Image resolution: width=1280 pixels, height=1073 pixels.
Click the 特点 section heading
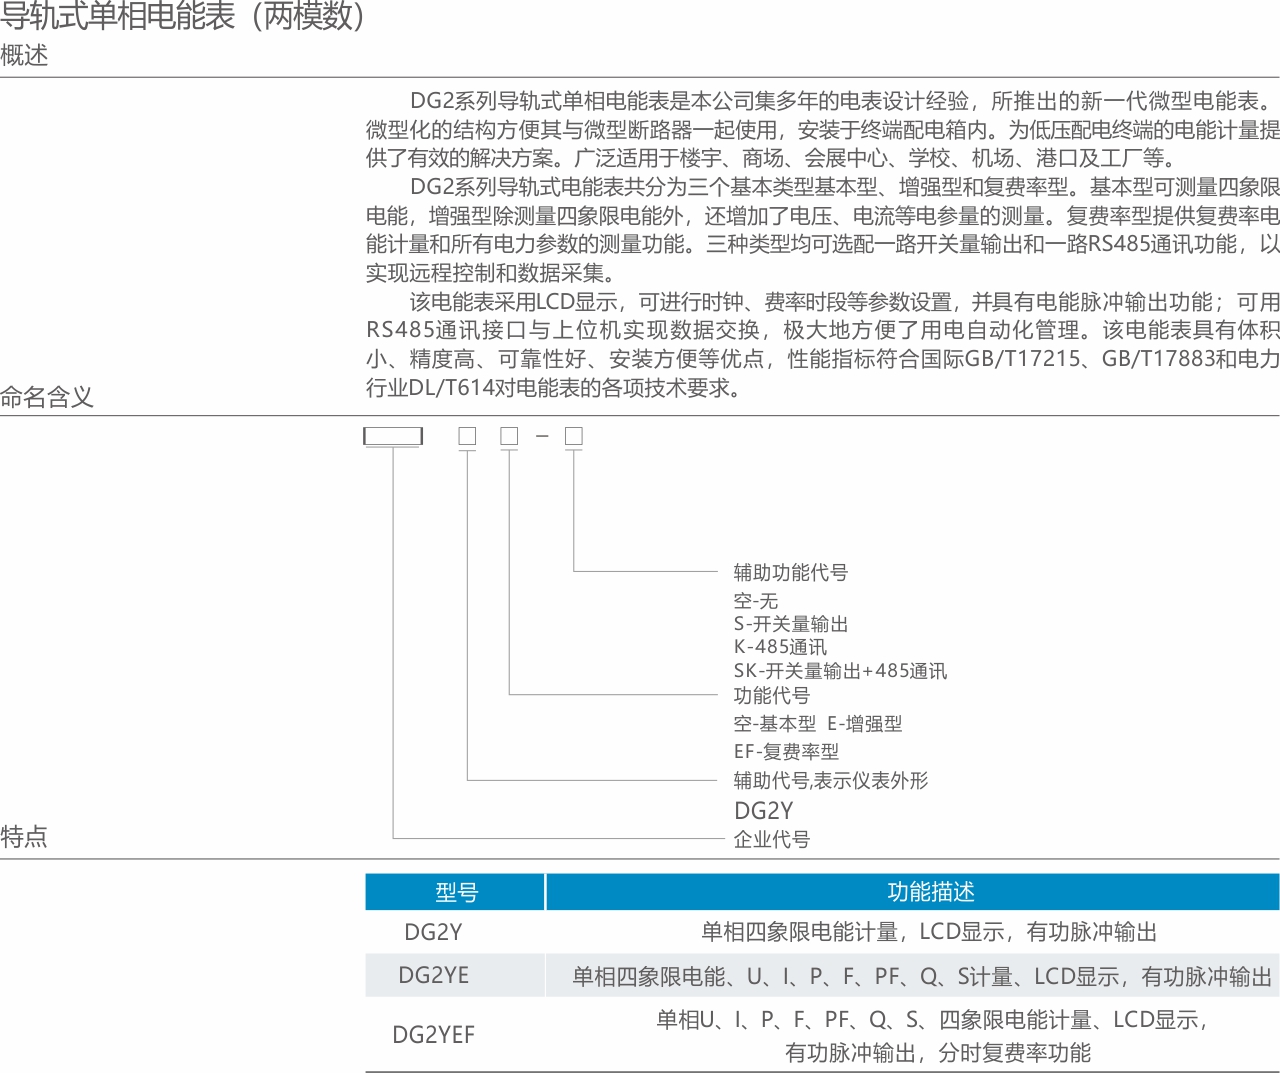(24, 837)
